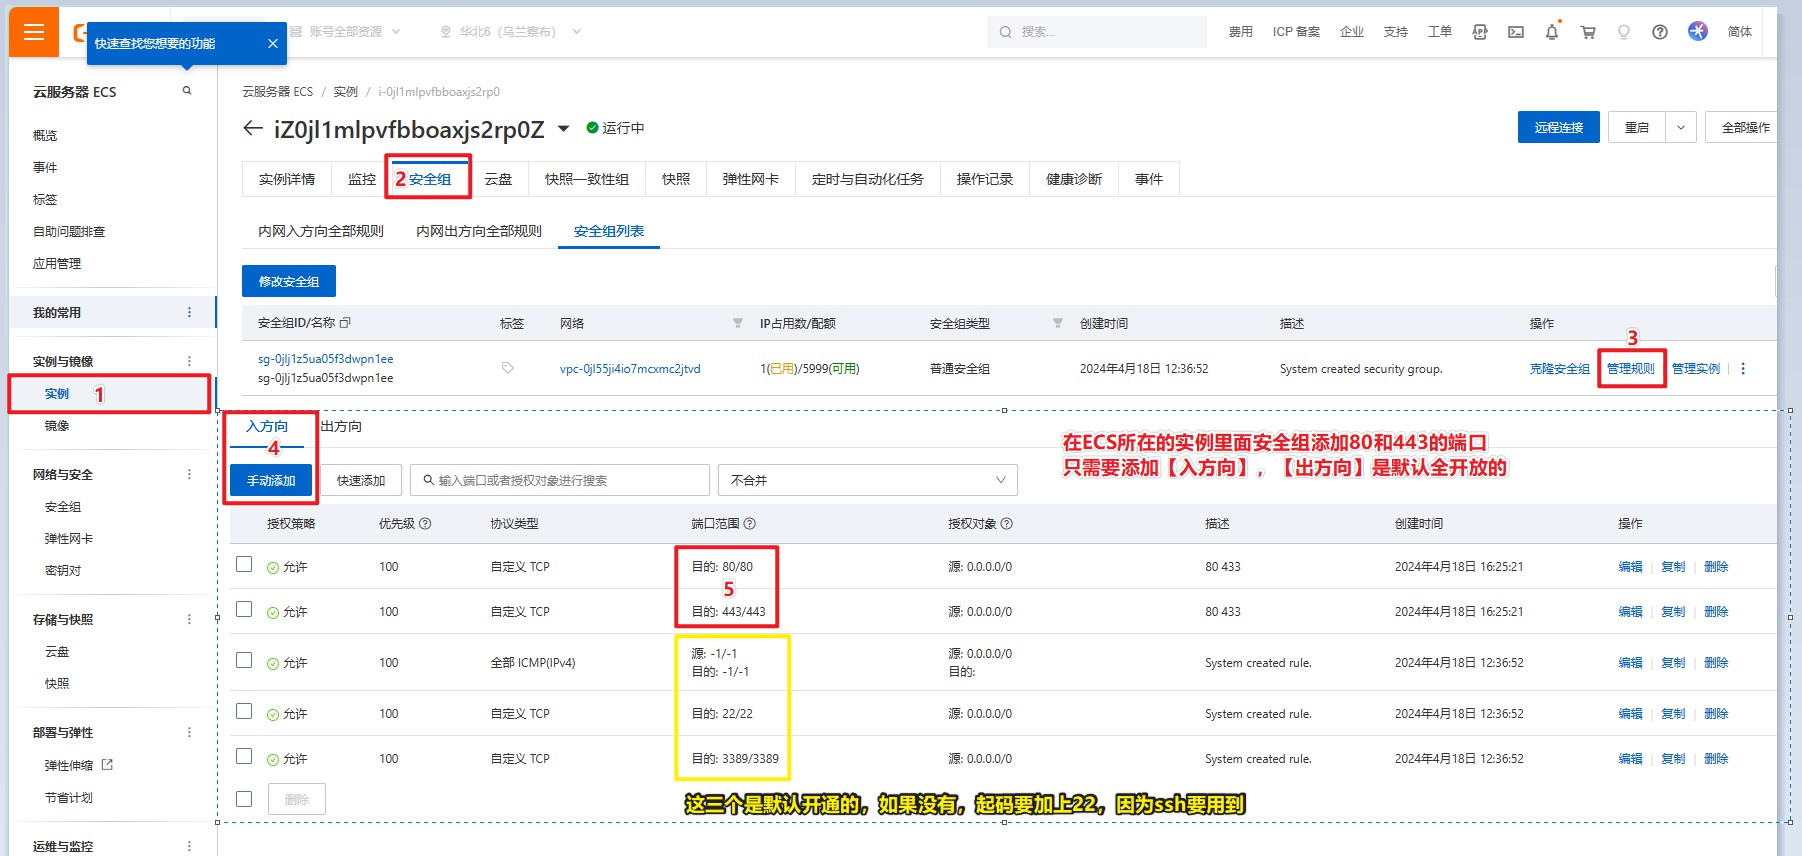Open the shopping cart icon

1588,32
